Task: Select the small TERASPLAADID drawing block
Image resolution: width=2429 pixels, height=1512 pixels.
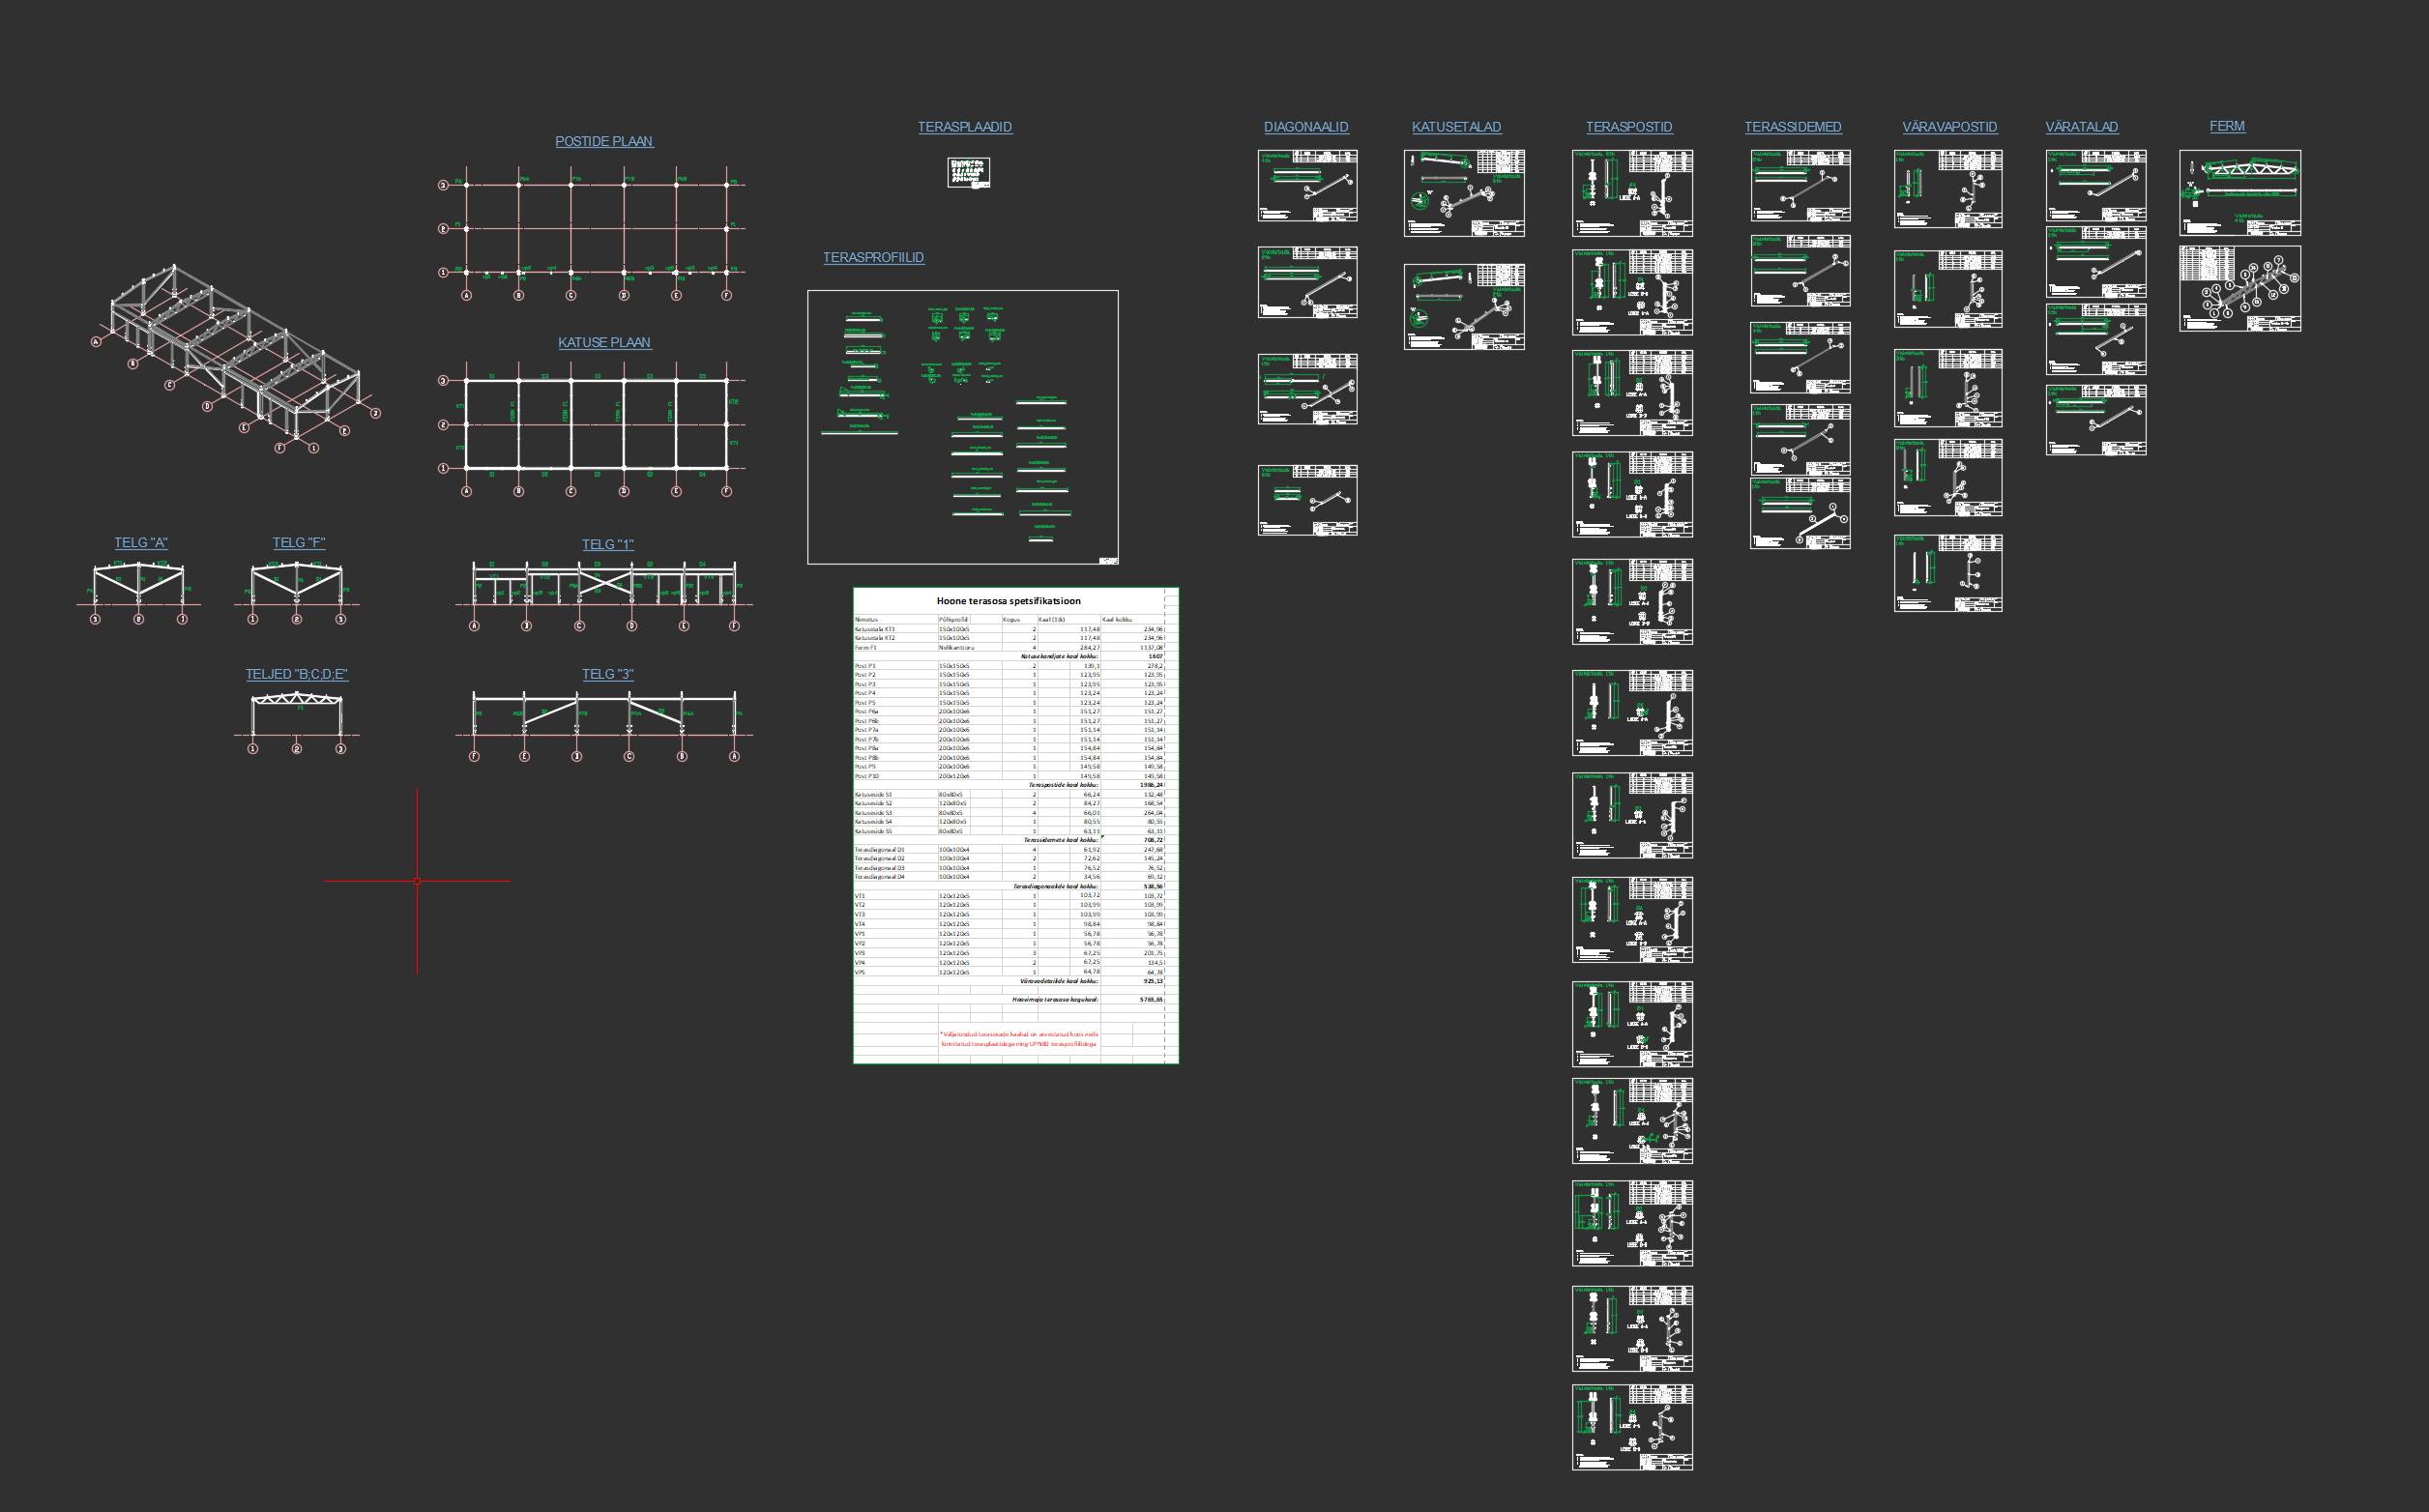Action: (968, 172)
